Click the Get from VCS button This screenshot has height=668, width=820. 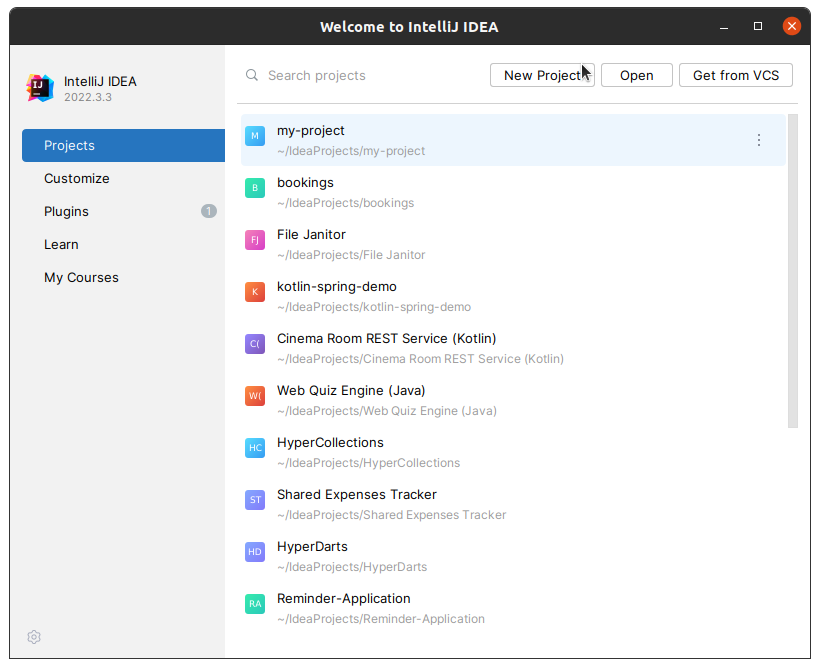736,75
